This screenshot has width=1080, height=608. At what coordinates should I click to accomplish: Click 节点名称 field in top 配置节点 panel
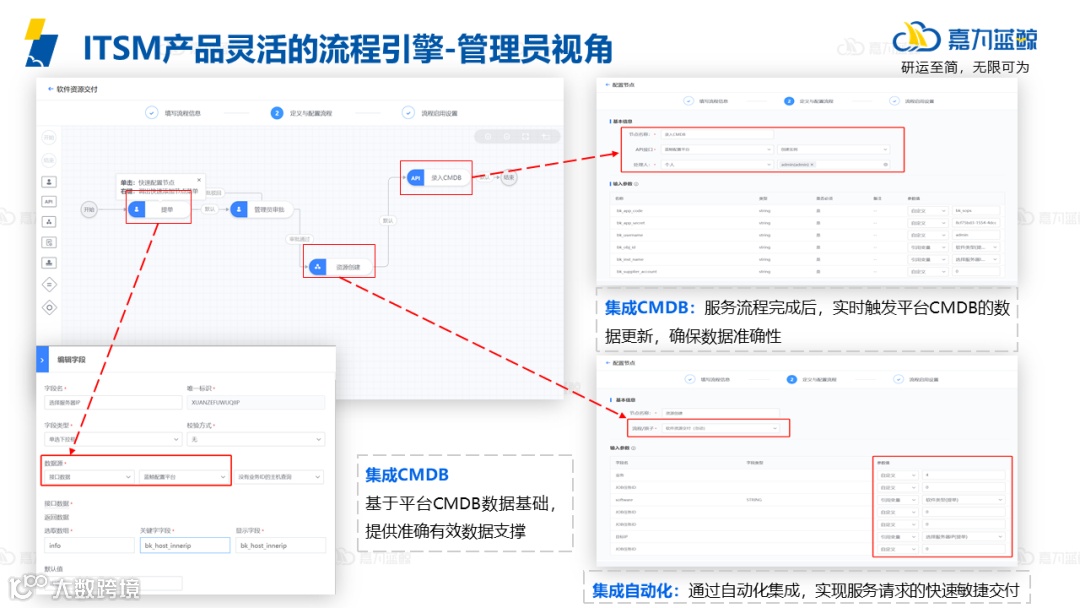[x=718, y=134]
